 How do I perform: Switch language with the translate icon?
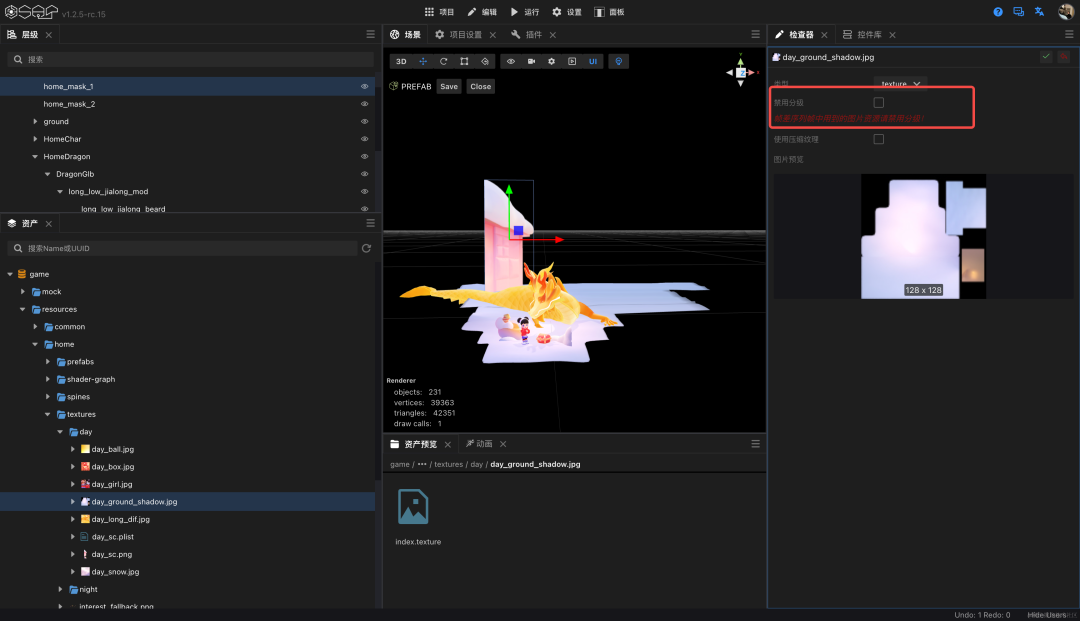click(x=1039, y=12)
